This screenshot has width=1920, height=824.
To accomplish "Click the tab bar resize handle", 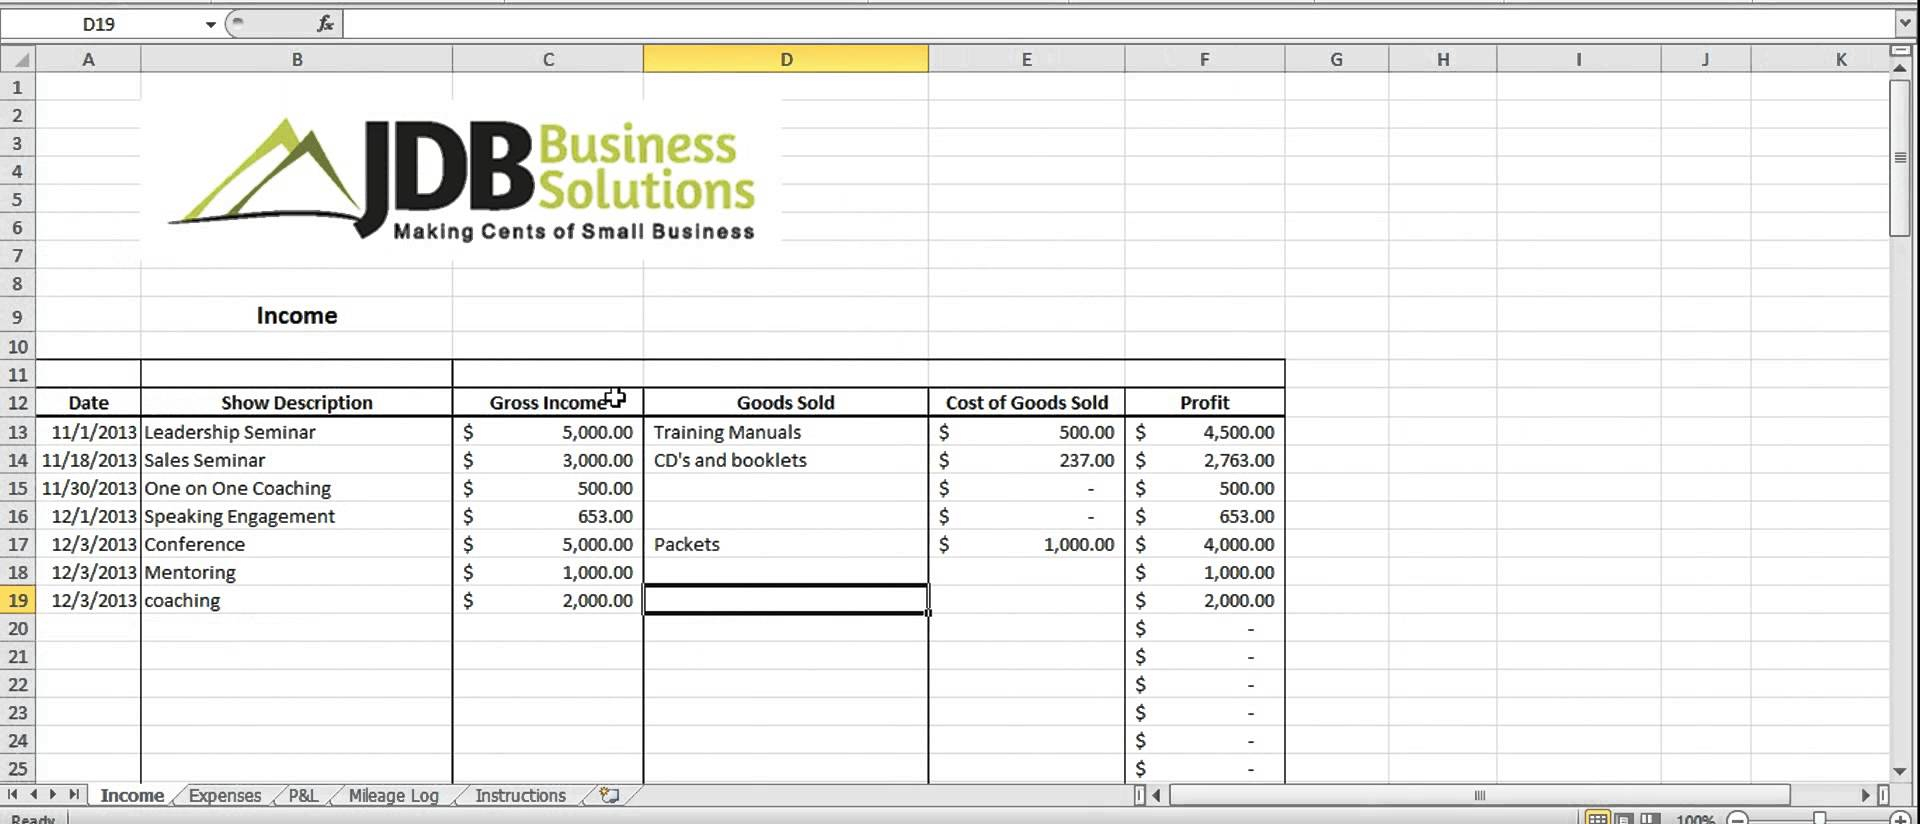I will pyautogui.click(x=1139, y=795).
